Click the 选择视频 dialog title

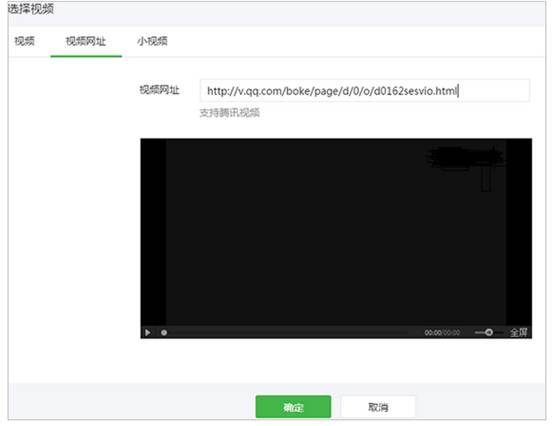pos(31,9)
